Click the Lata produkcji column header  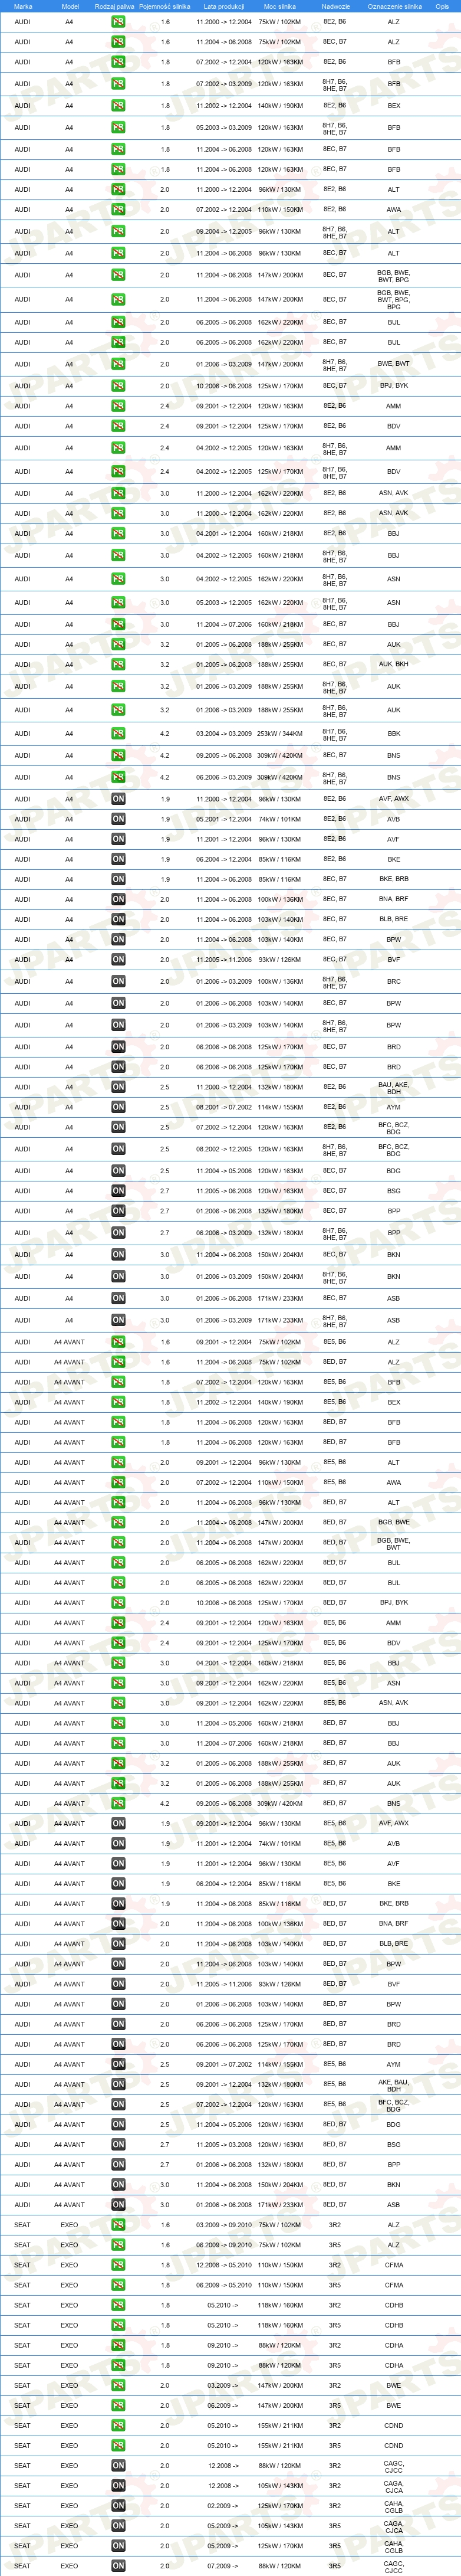click(x=224, y=6)
